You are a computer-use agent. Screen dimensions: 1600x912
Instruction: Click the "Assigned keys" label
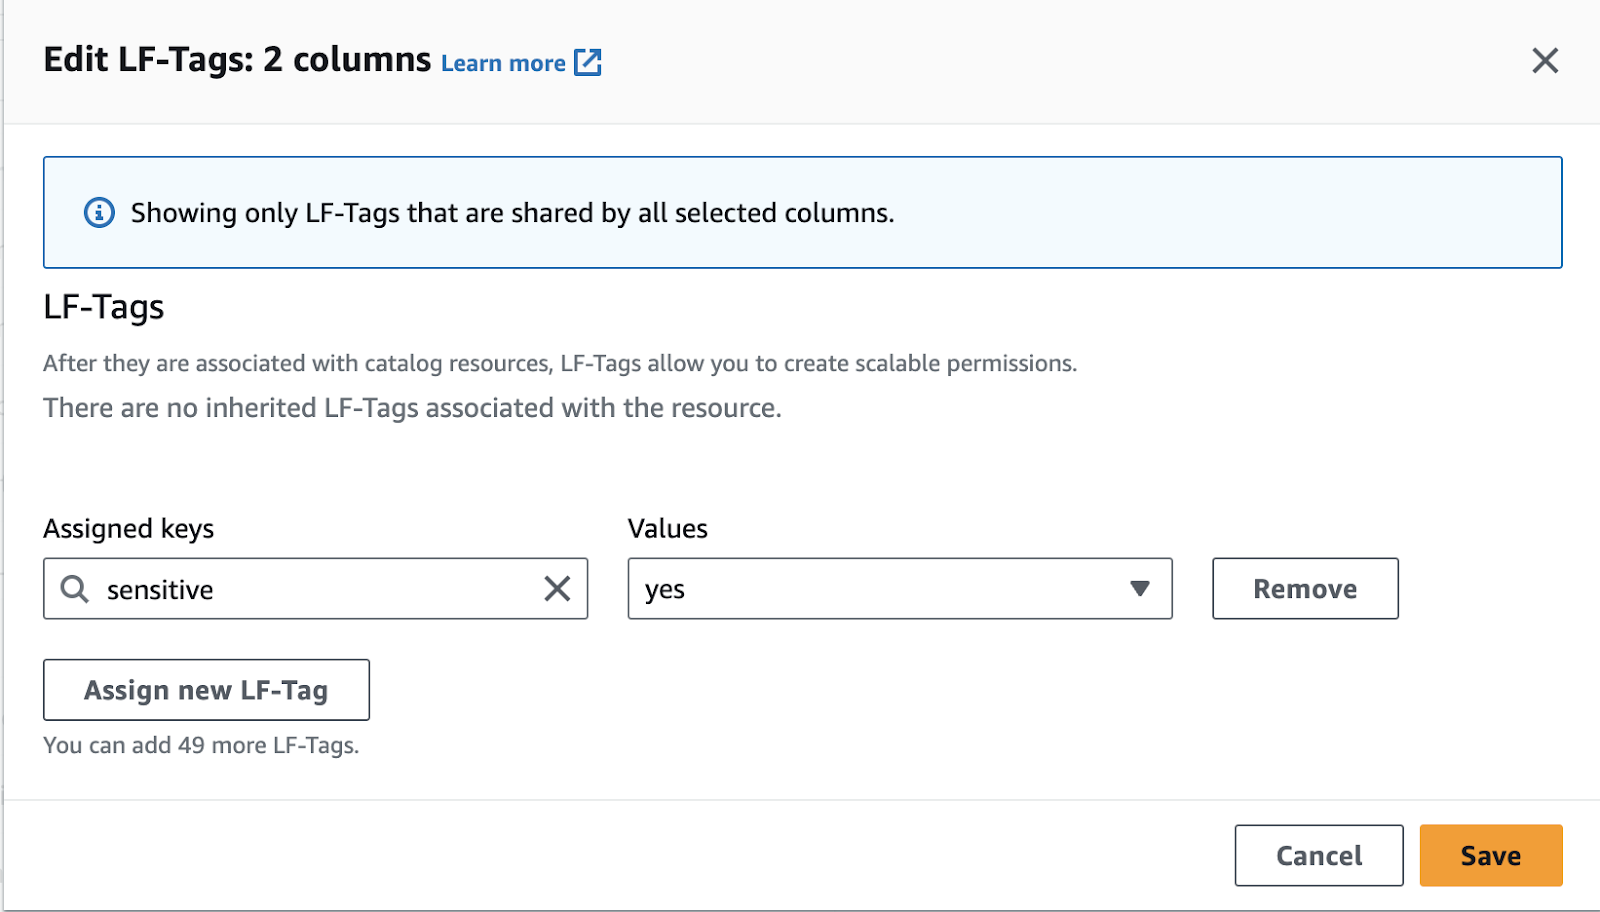click(129, 529)
